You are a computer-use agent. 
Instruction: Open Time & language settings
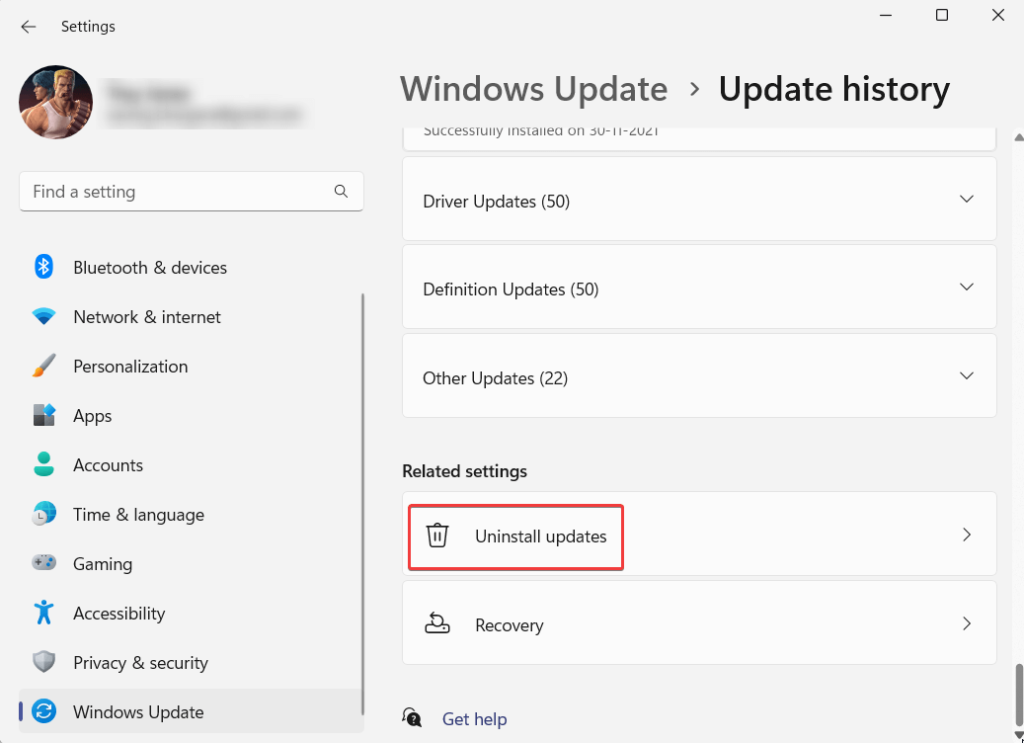191,514
